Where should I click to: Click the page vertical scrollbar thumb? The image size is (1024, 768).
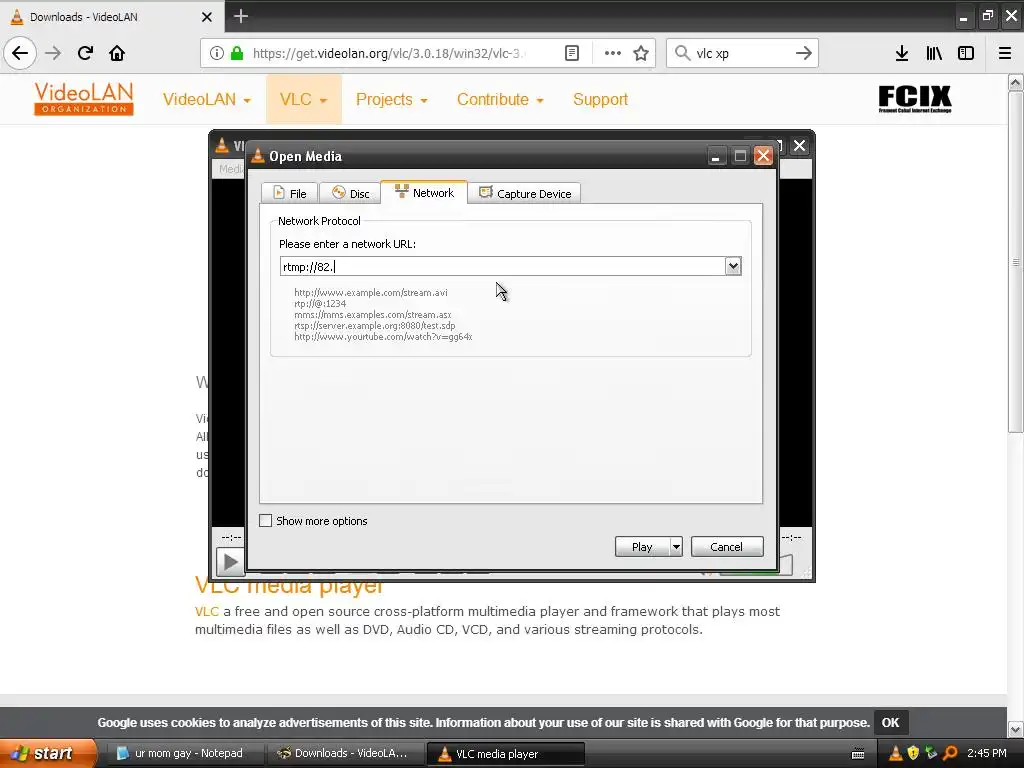[1015, 261]
